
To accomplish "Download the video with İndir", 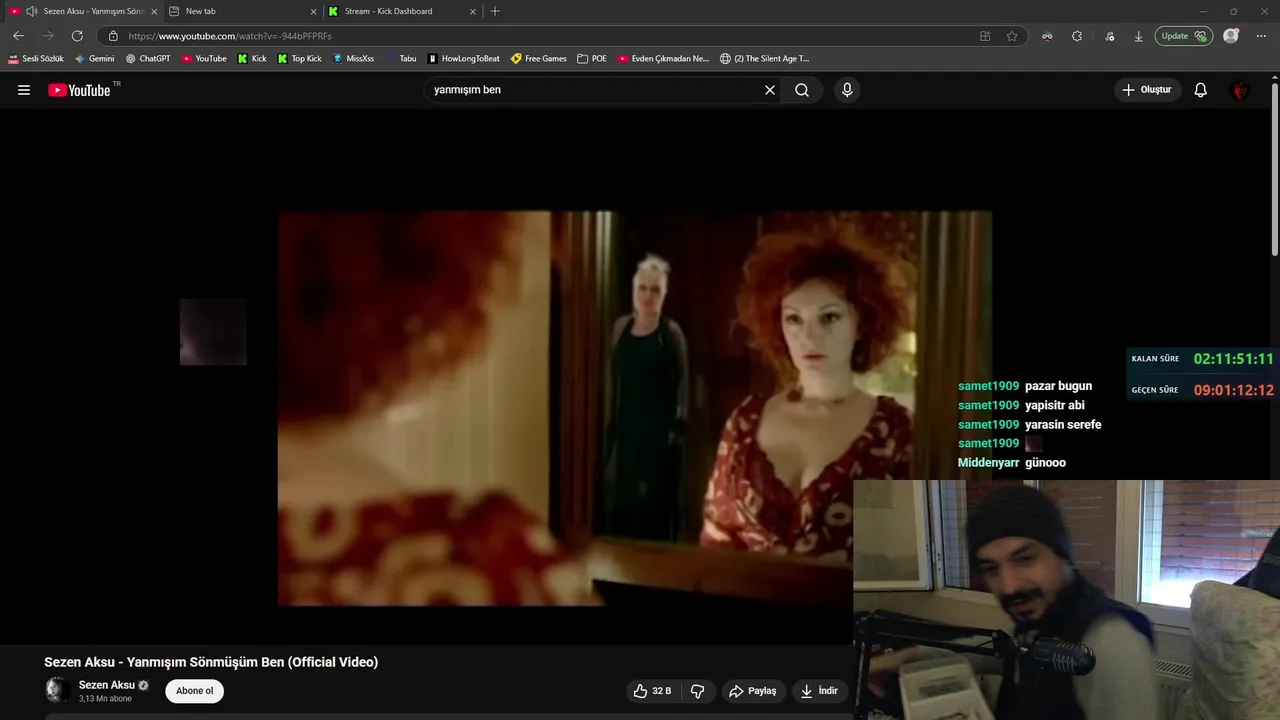I will pos(819,691).
